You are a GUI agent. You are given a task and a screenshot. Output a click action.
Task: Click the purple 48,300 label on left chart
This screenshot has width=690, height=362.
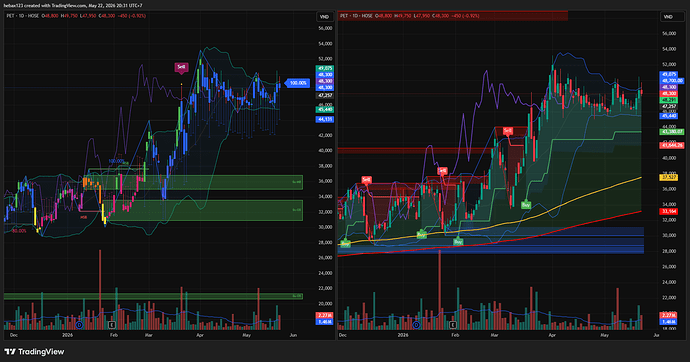[325, 81]
